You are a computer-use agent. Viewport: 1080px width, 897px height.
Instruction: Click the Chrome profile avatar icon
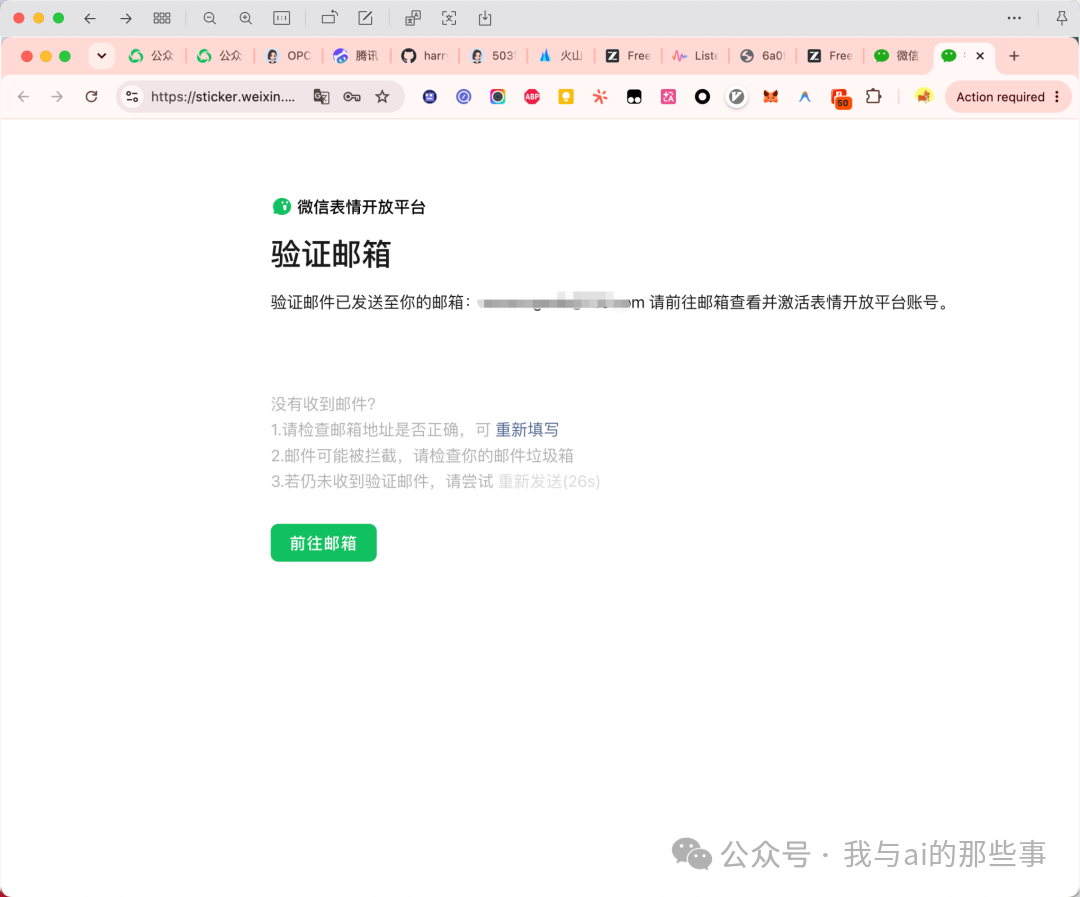(x=924, y=96)
